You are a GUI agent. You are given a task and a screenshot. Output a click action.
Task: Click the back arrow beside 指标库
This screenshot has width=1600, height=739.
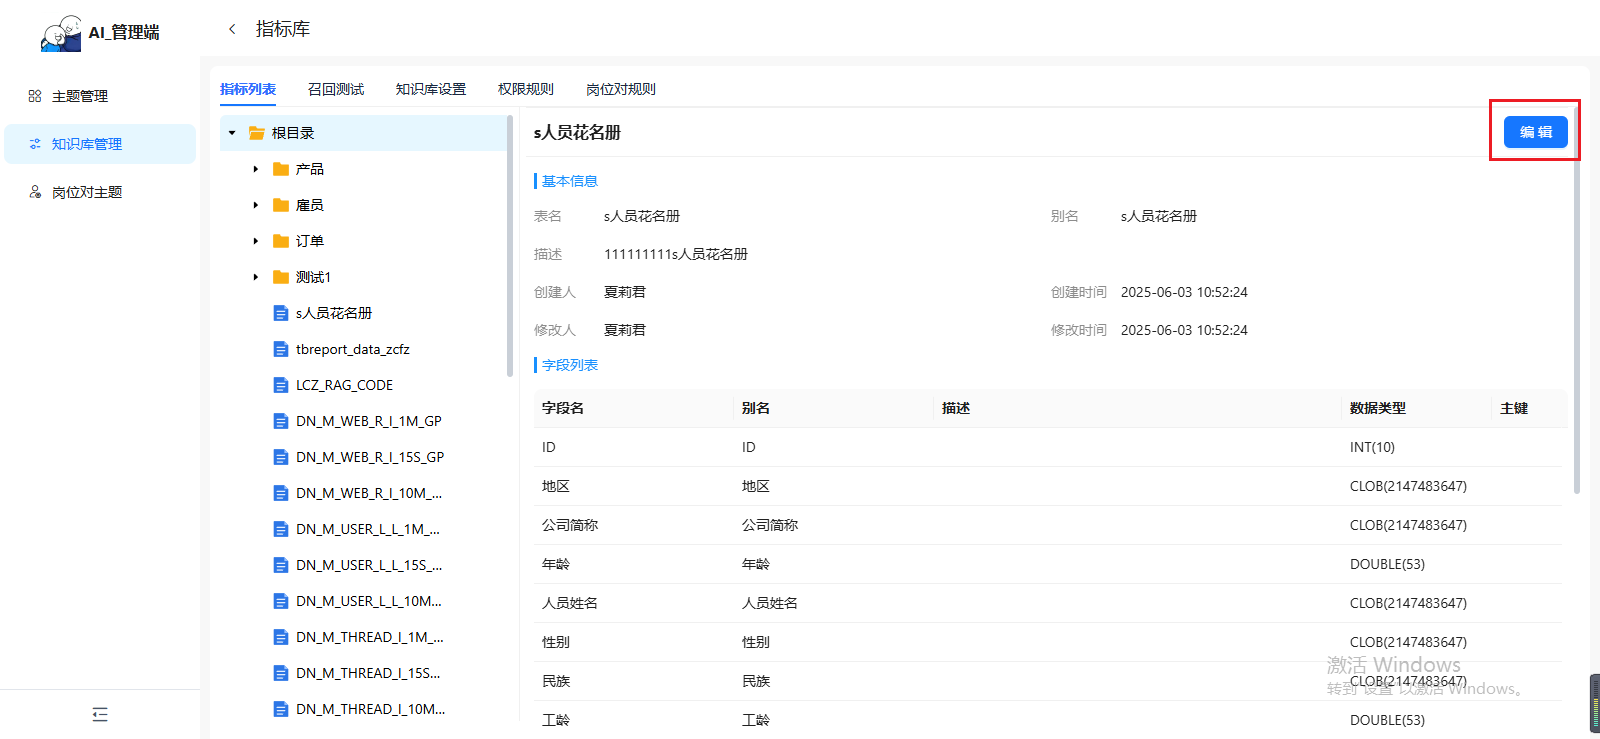click(232, 29)
